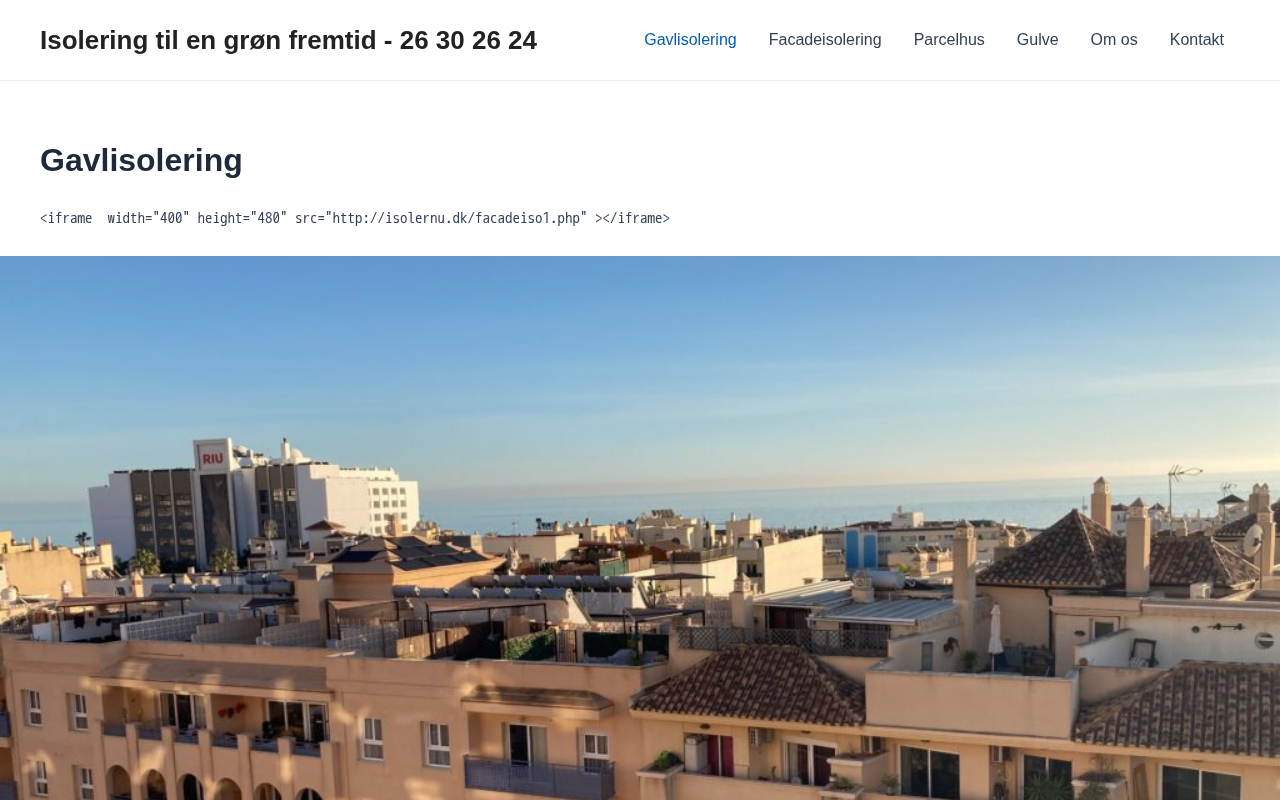Visit the Om os page

(x=1114, y=40)
